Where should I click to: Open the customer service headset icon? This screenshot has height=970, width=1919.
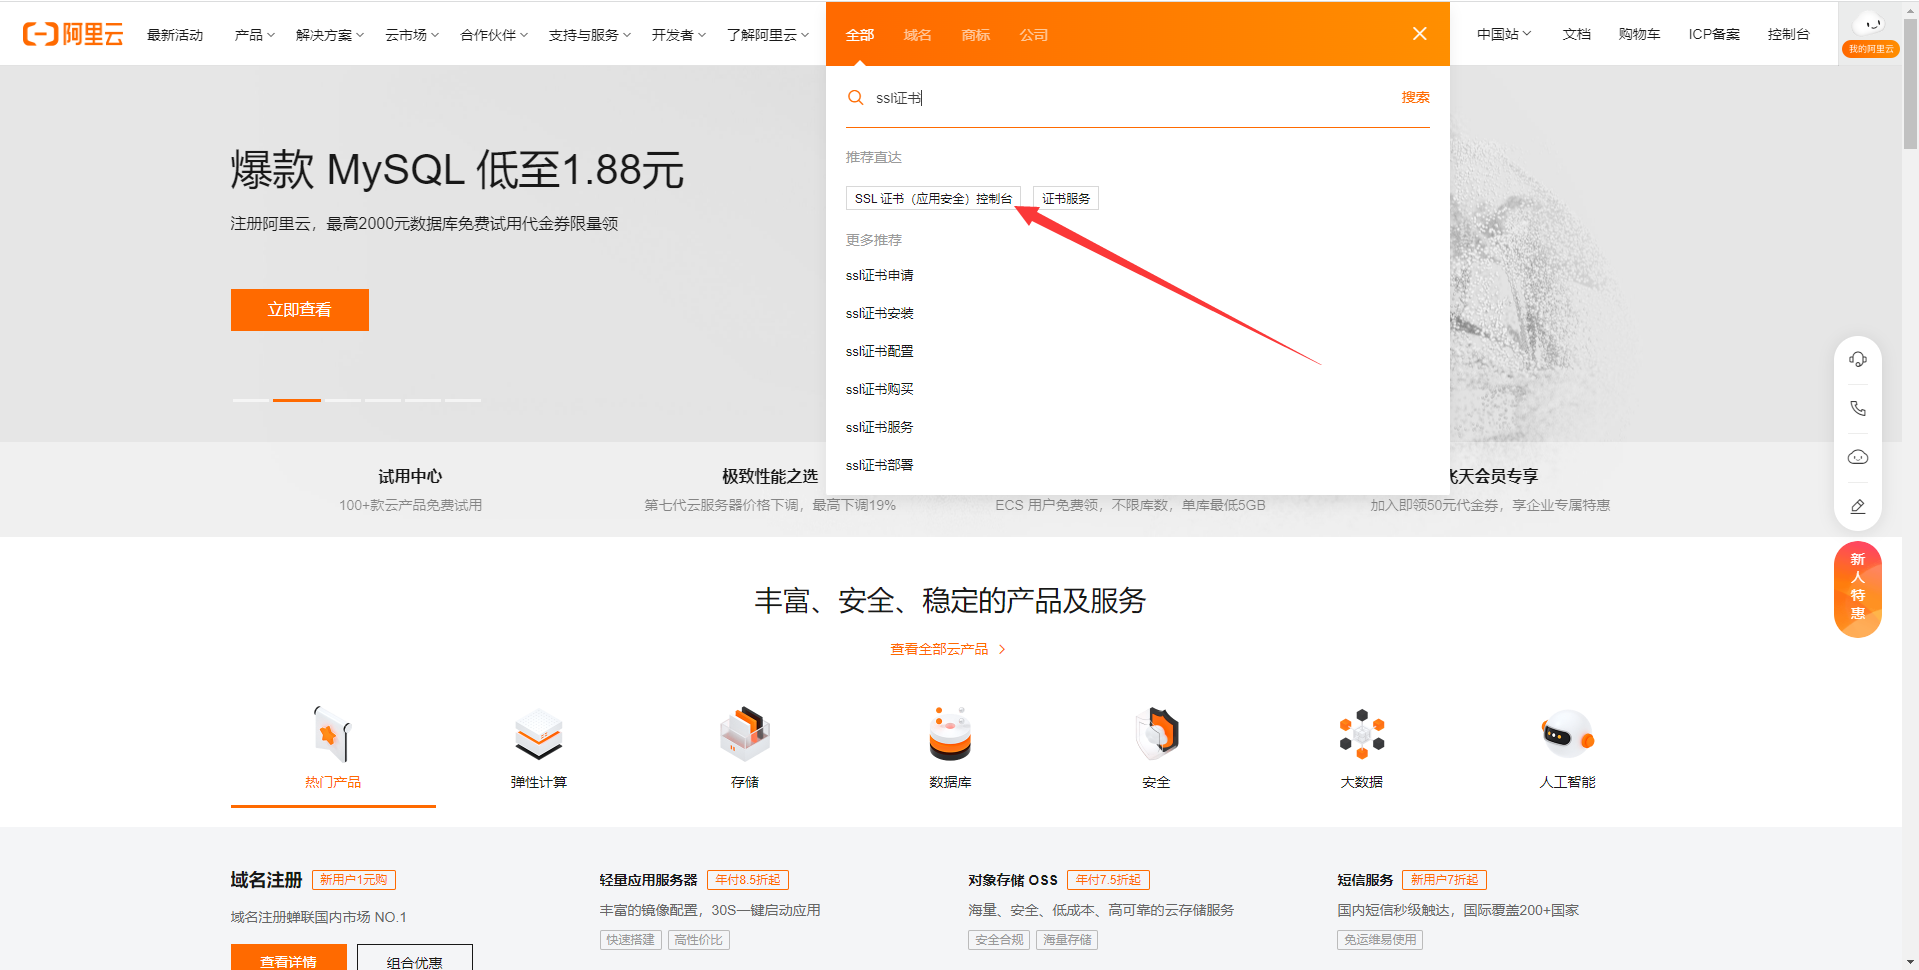[1858, 359]
